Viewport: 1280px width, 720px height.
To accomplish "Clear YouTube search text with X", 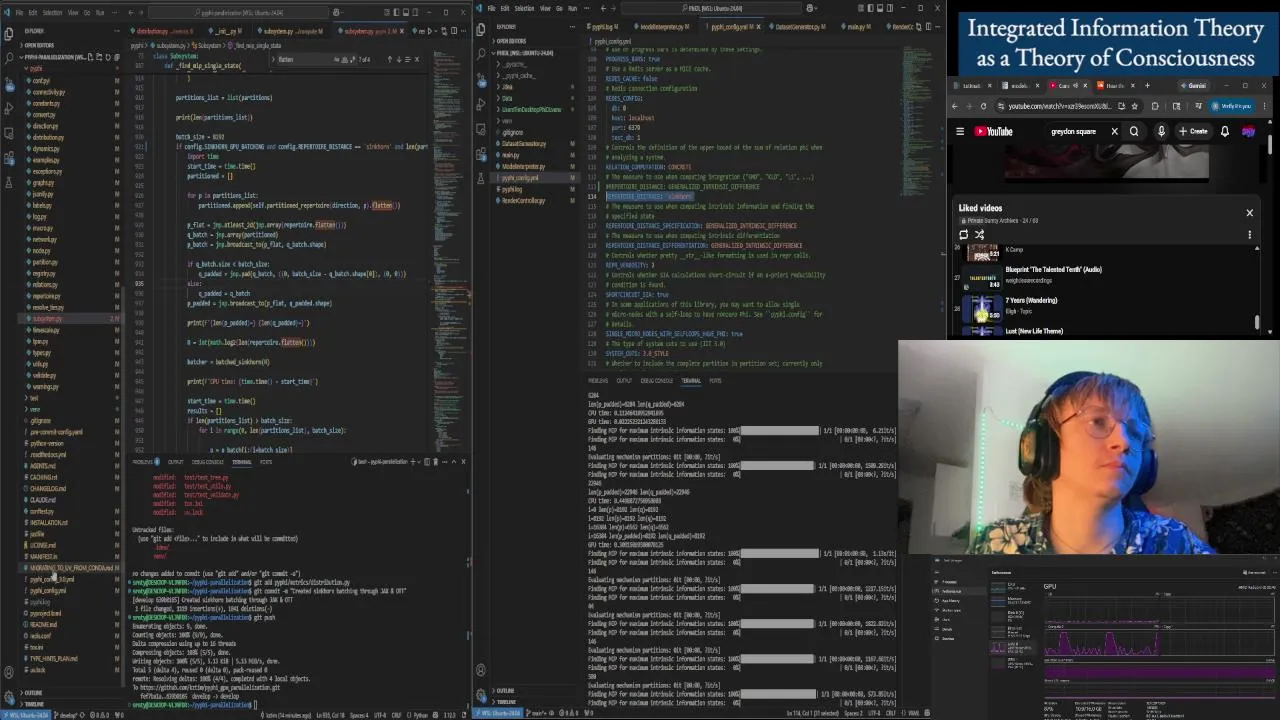I will tap(1115, 131).
